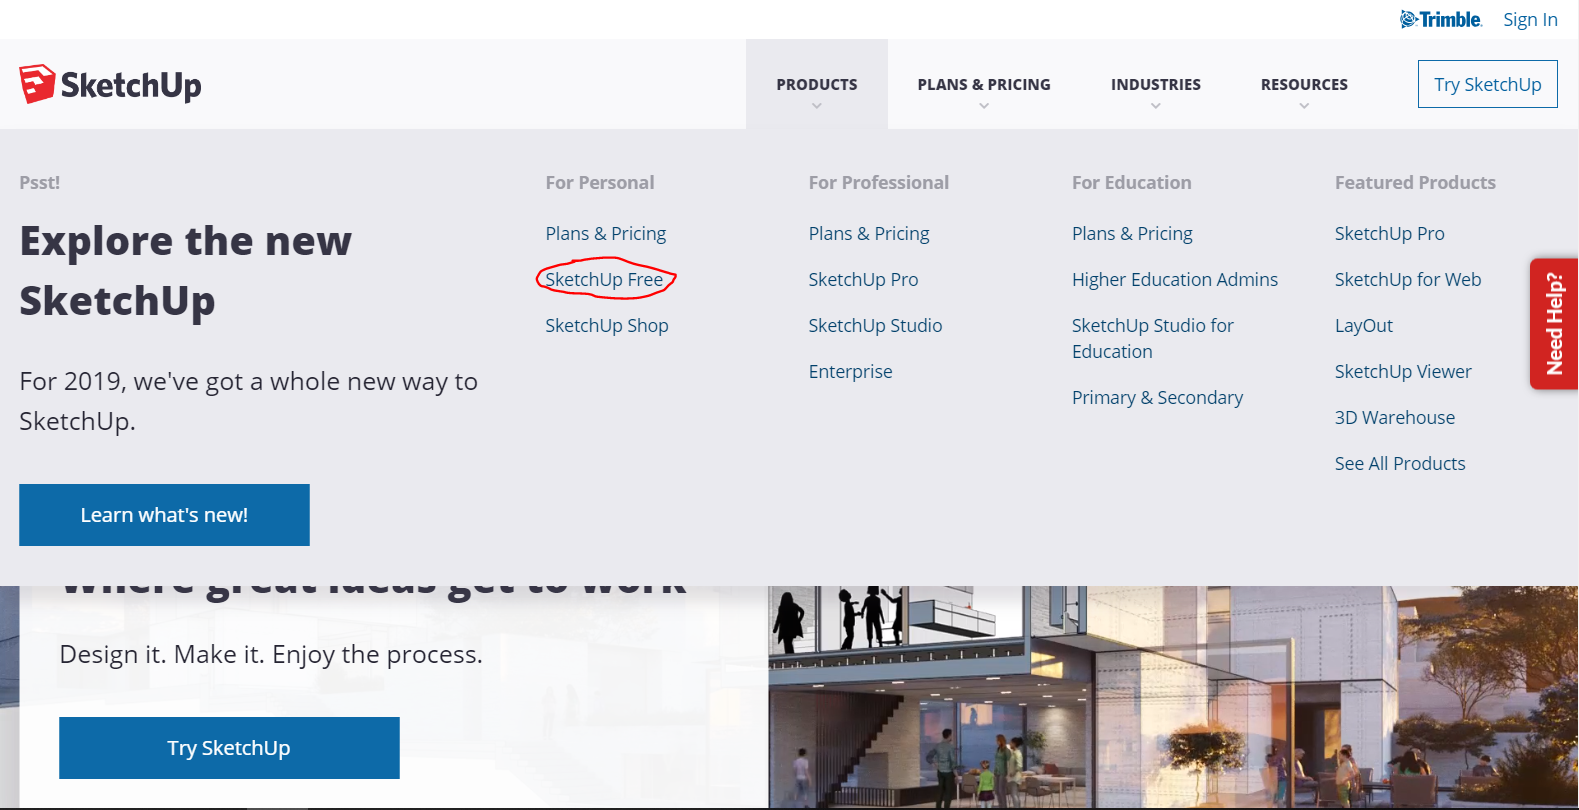Viewport: 1579px width, 810px height.
Task: Open the LayOut link
Action: point(1363,325)
